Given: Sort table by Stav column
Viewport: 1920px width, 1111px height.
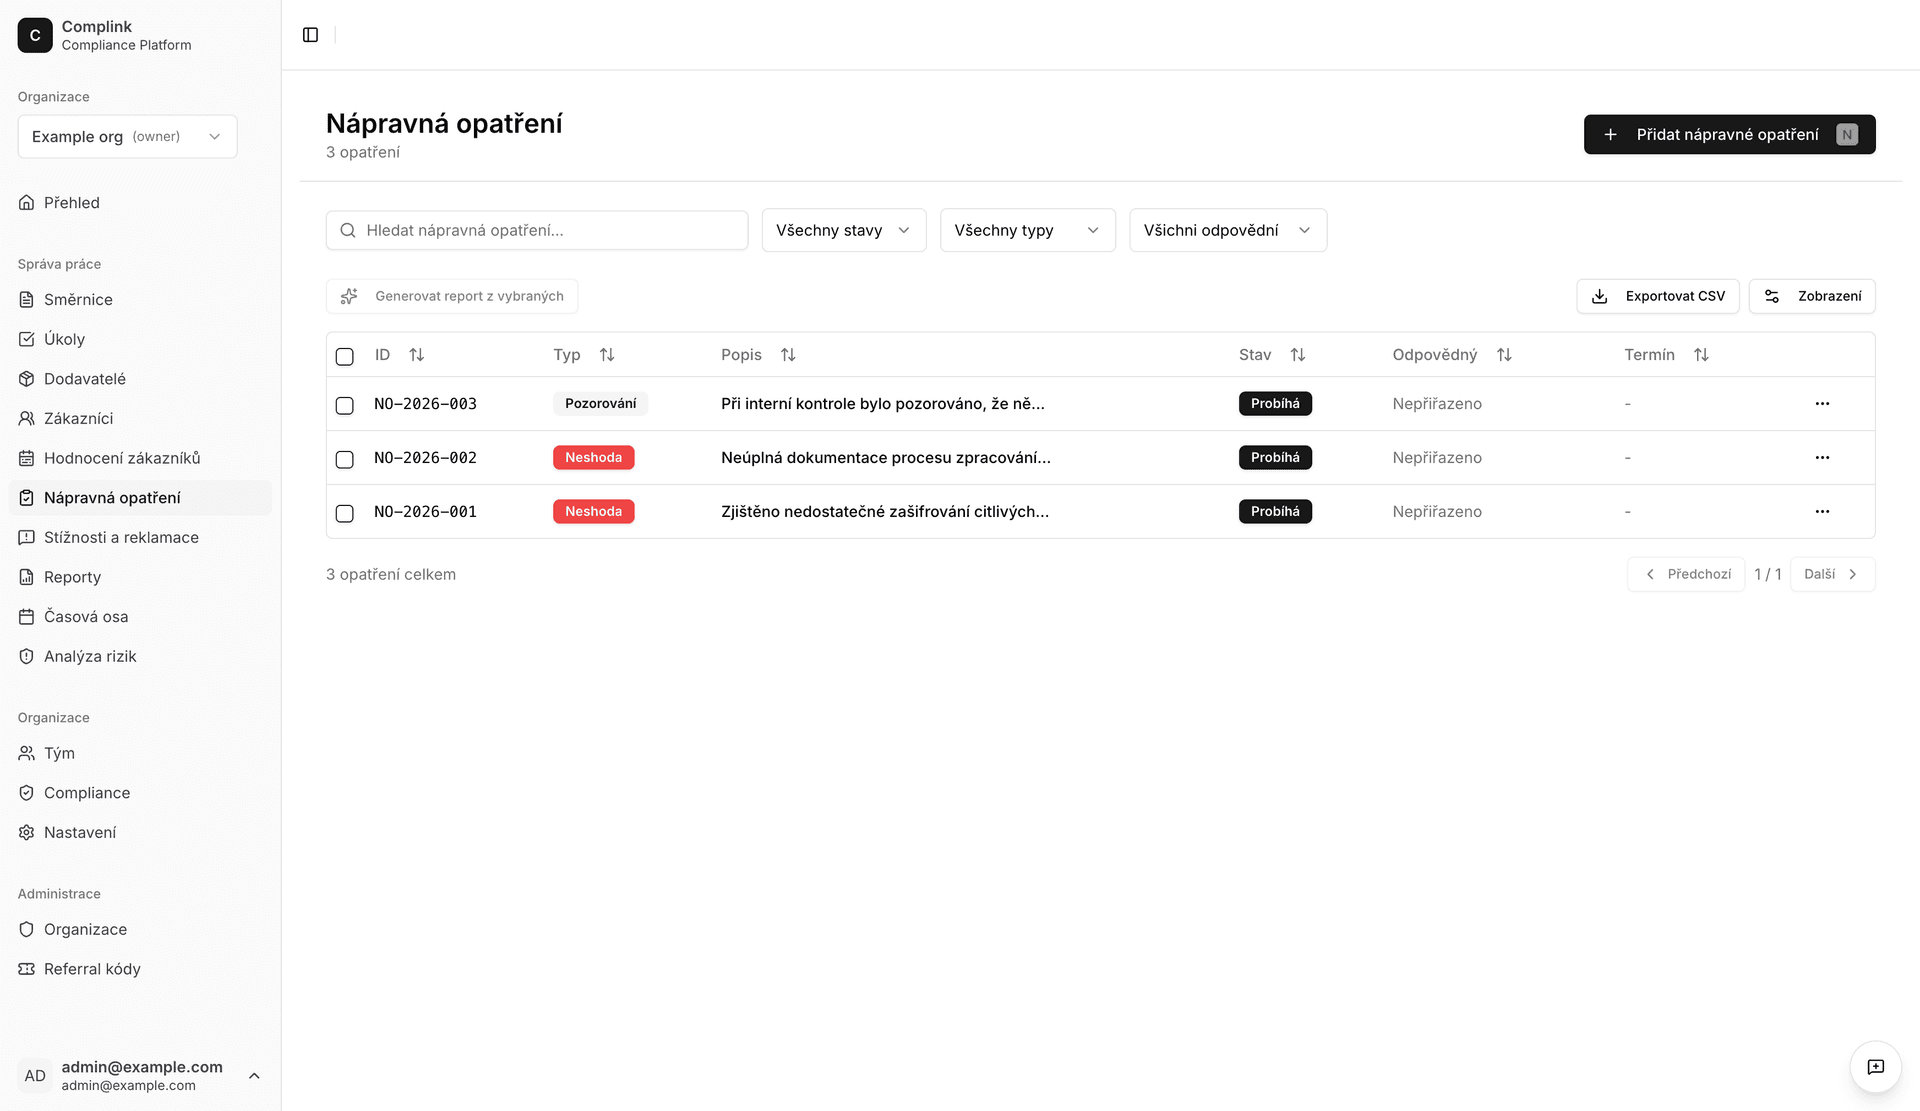Looking at the screenshot, I should pos(1297,355).
